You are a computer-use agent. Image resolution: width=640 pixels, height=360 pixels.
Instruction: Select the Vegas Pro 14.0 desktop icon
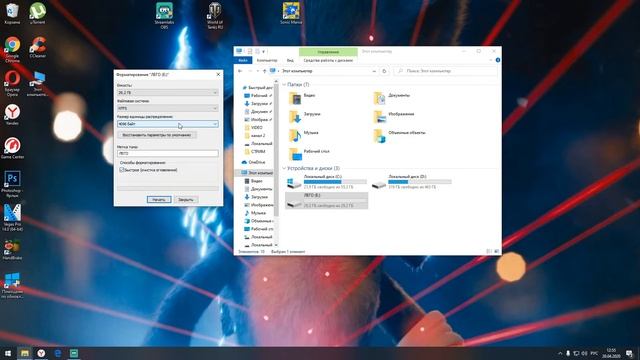12,218
